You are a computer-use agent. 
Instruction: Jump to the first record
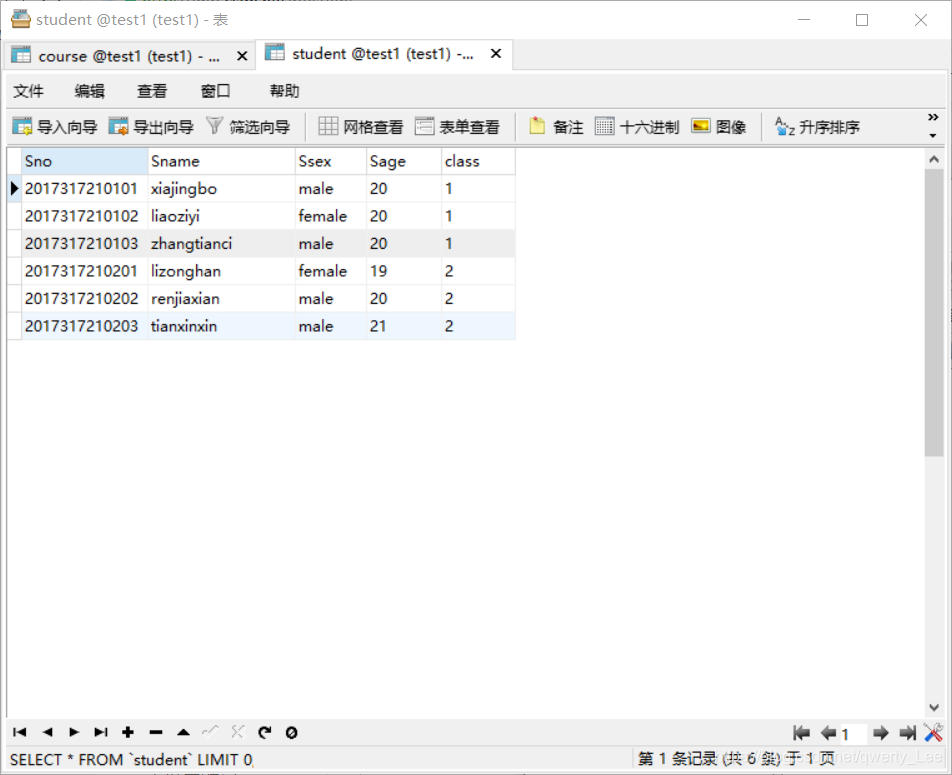click(18, 732)
